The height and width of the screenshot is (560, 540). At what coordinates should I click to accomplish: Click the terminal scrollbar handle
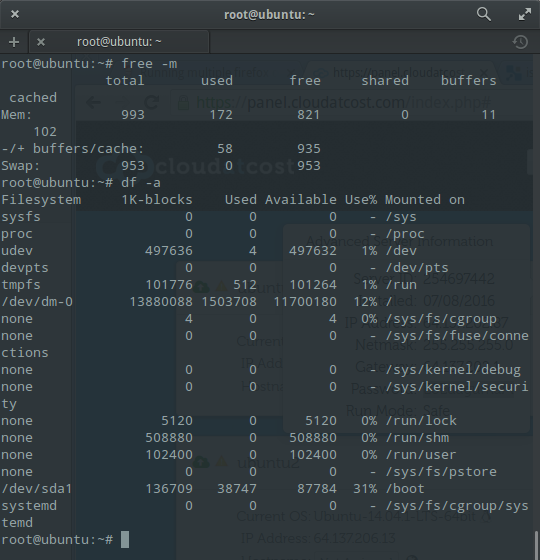click(537, 544)
